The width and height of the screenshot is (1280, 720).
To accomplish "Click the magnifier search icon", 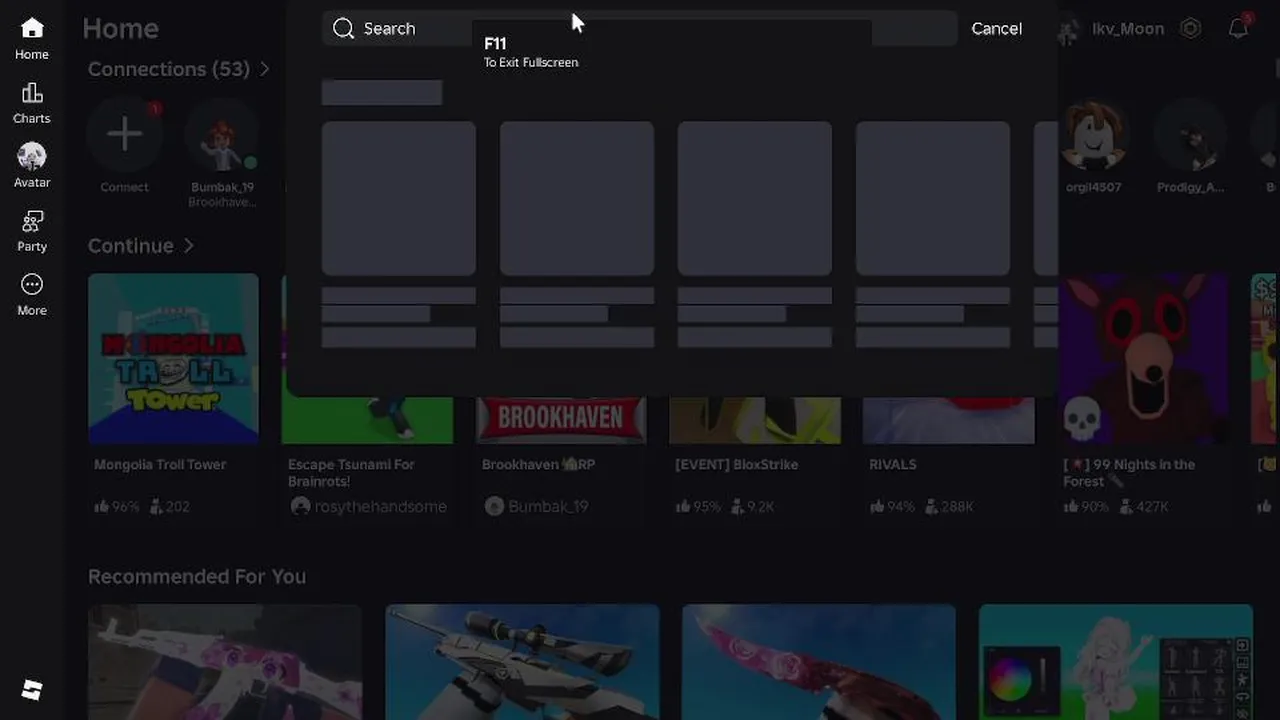I will click(x=344, y=28).
